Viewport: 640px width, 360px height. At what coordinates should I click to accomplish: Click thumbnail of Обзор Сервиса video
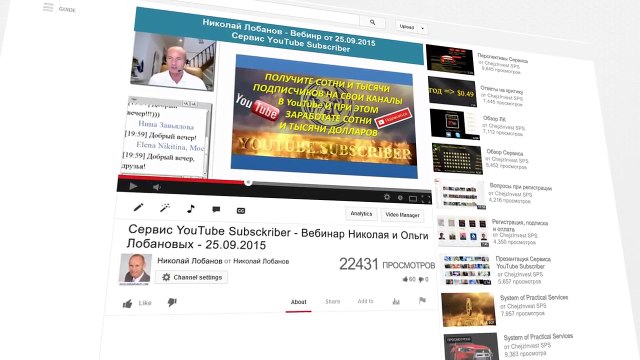(457, 159)
